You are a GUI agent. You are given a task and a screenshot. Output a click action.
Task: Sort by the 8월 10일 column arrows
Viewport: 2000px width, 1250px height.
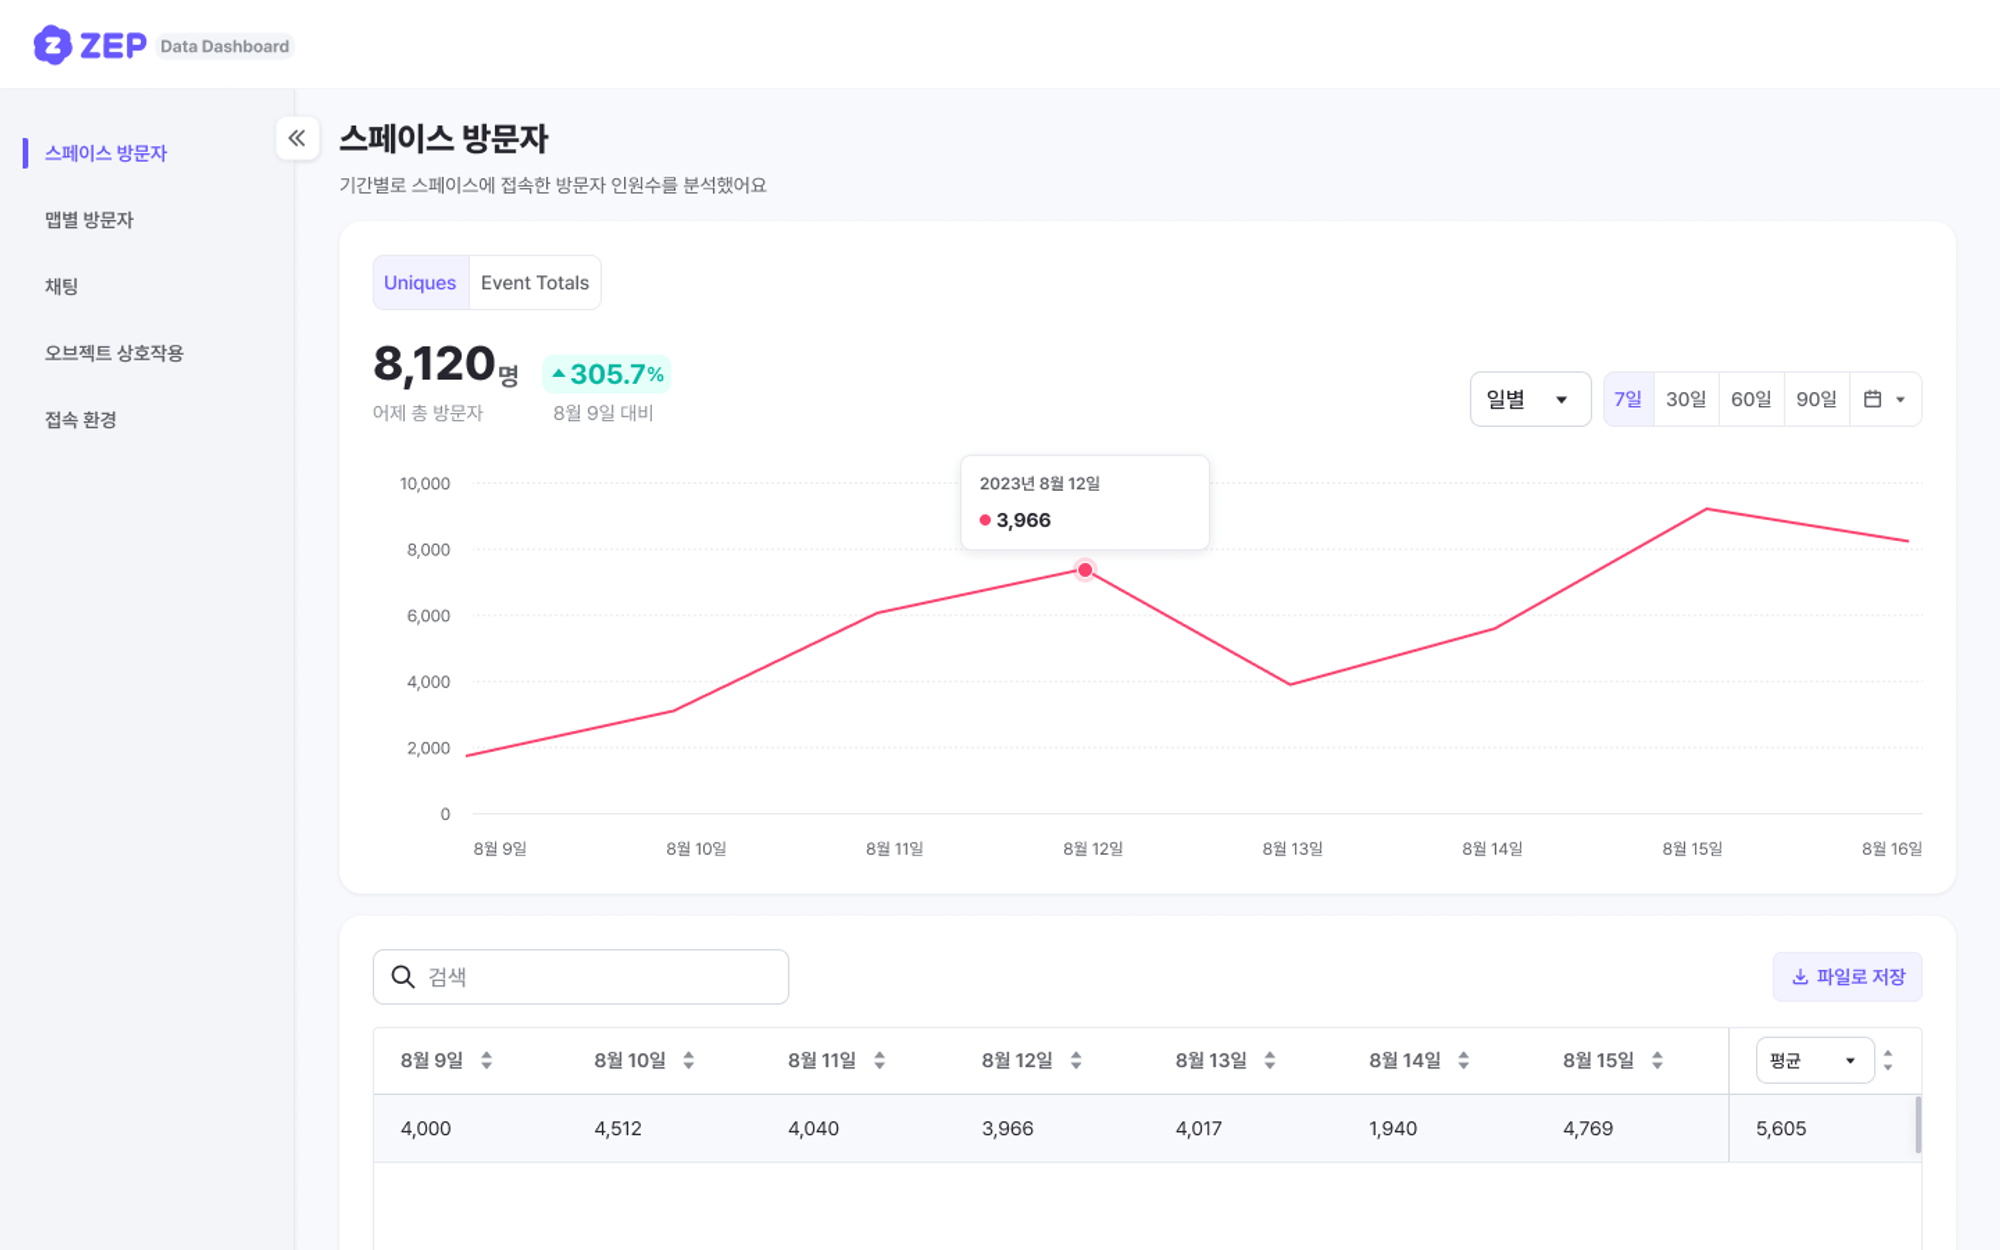(688, 1060)
